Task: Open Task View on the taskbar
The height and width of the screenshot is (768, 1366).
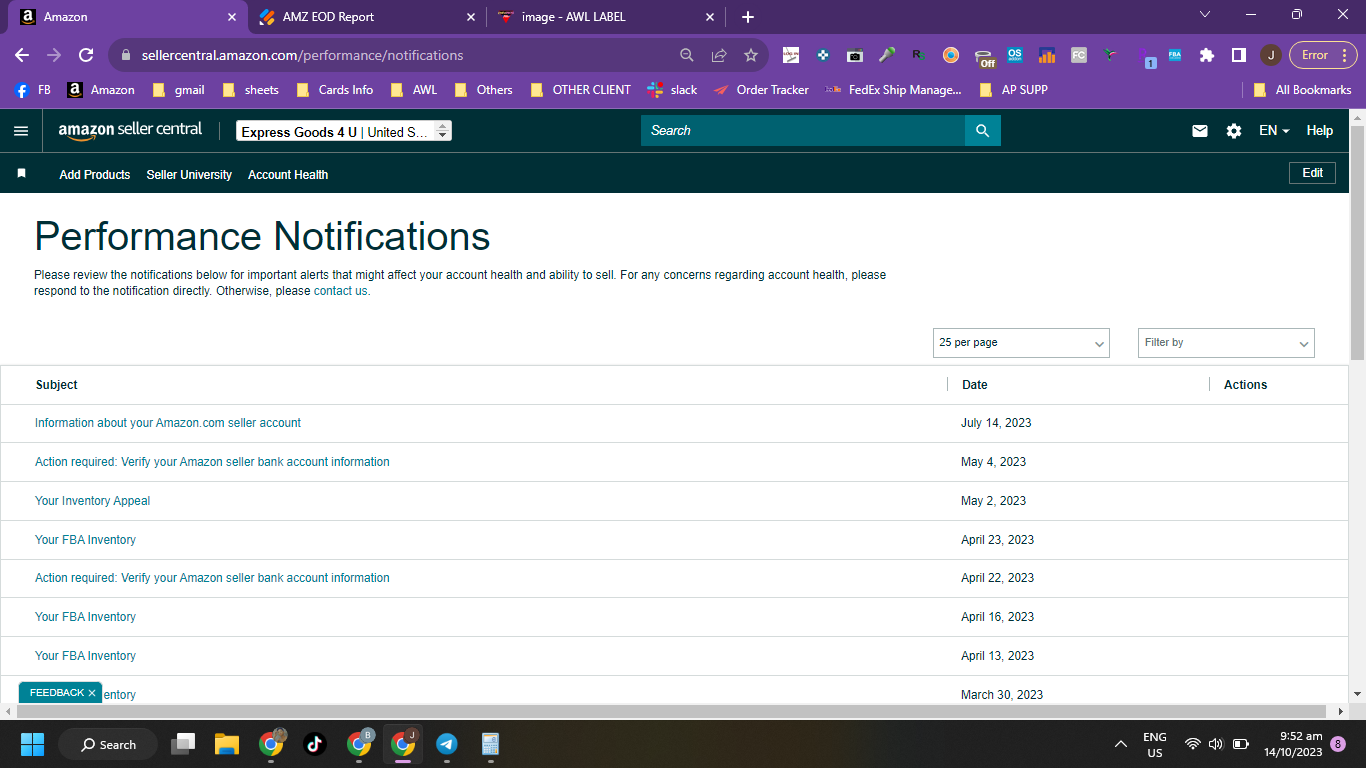Action: (183, 744)
